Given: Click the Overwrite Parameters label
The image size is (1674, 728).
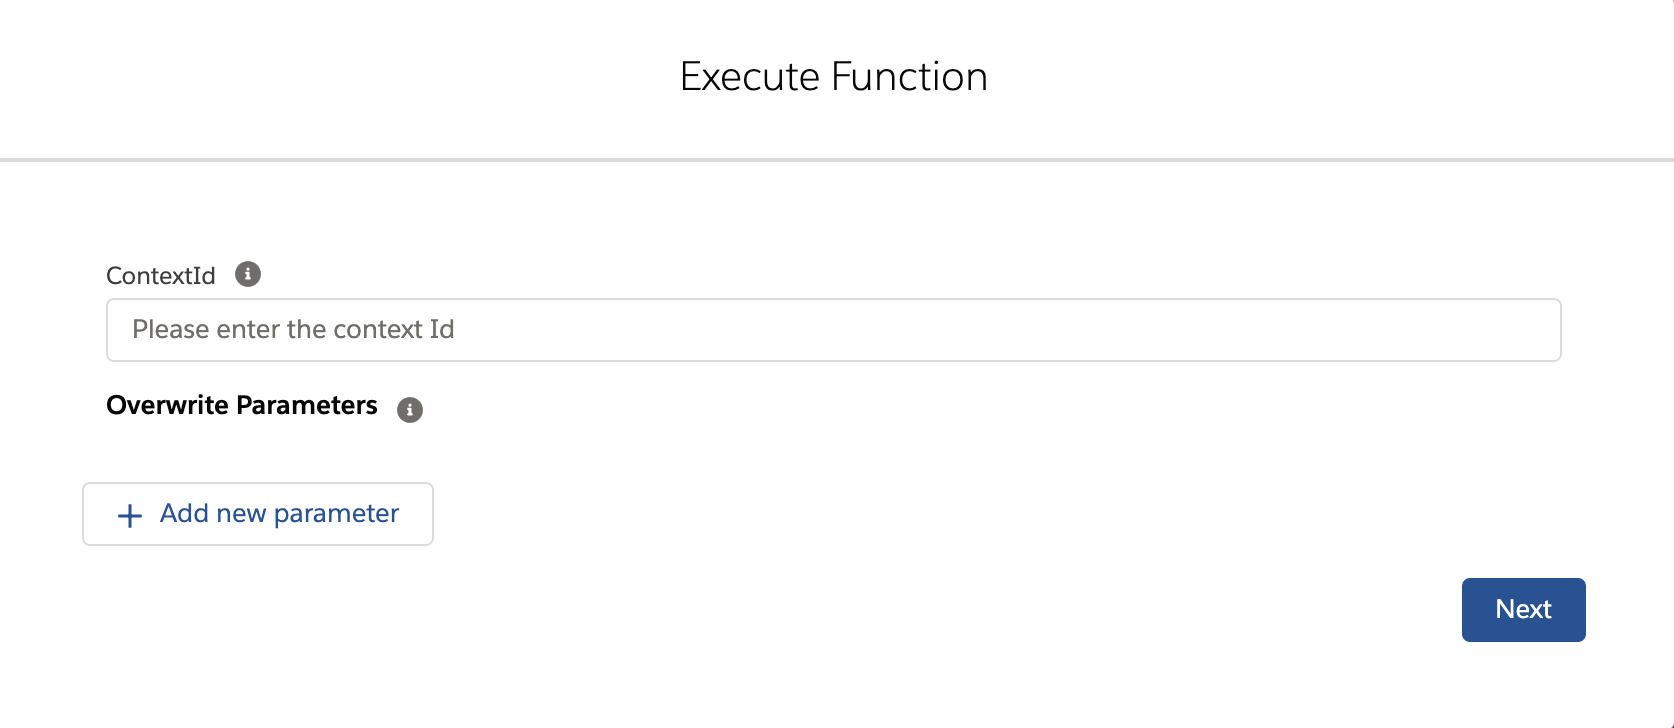Looking at the screenshot, I should point(242,405).
